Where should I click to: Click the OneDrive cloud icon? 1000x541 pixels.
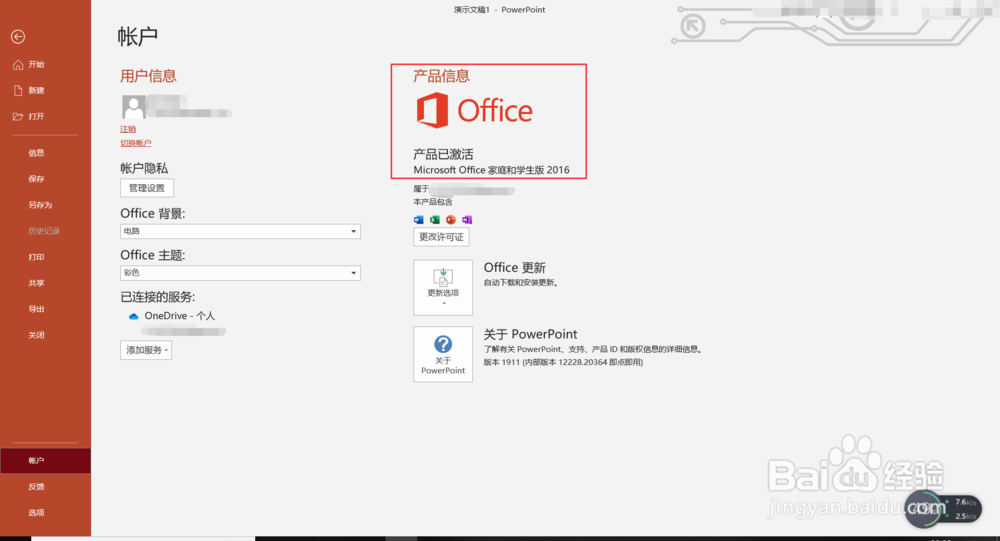click(133, 316)
